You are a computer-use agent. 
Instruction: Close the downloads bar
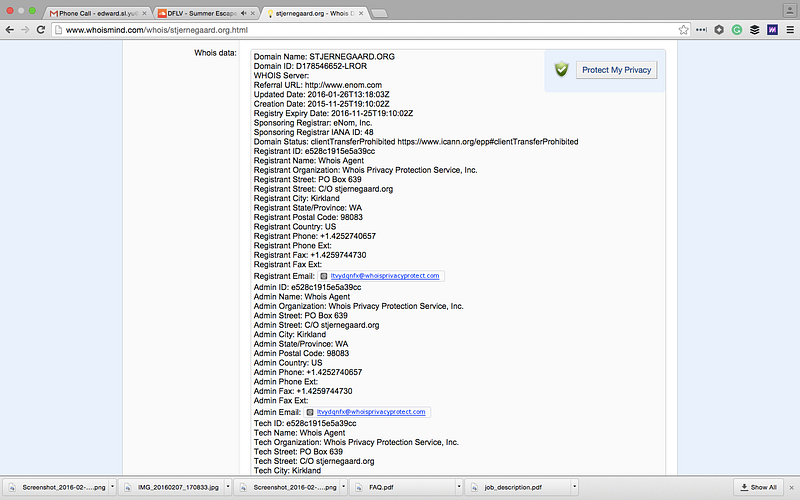tap(791, 488)
